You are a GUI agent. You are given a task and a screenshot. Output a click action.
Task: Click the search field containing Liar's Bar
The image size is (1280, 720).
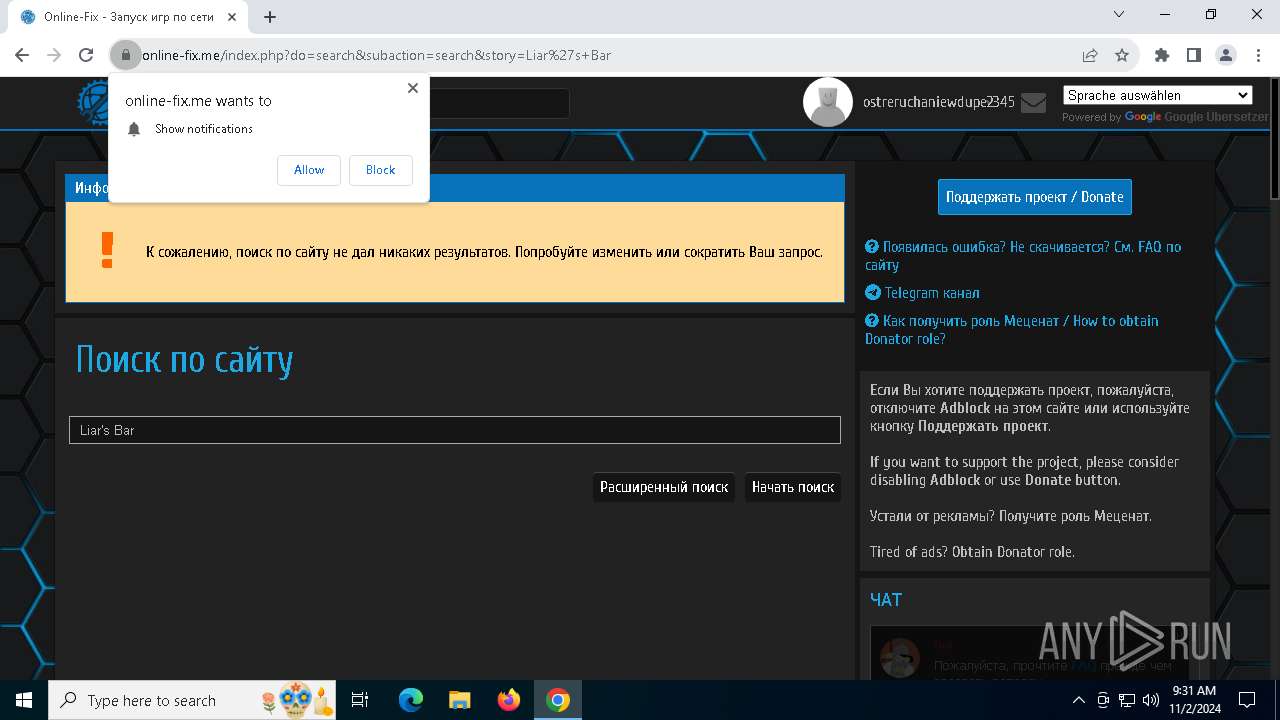click(x=455, y=430)
